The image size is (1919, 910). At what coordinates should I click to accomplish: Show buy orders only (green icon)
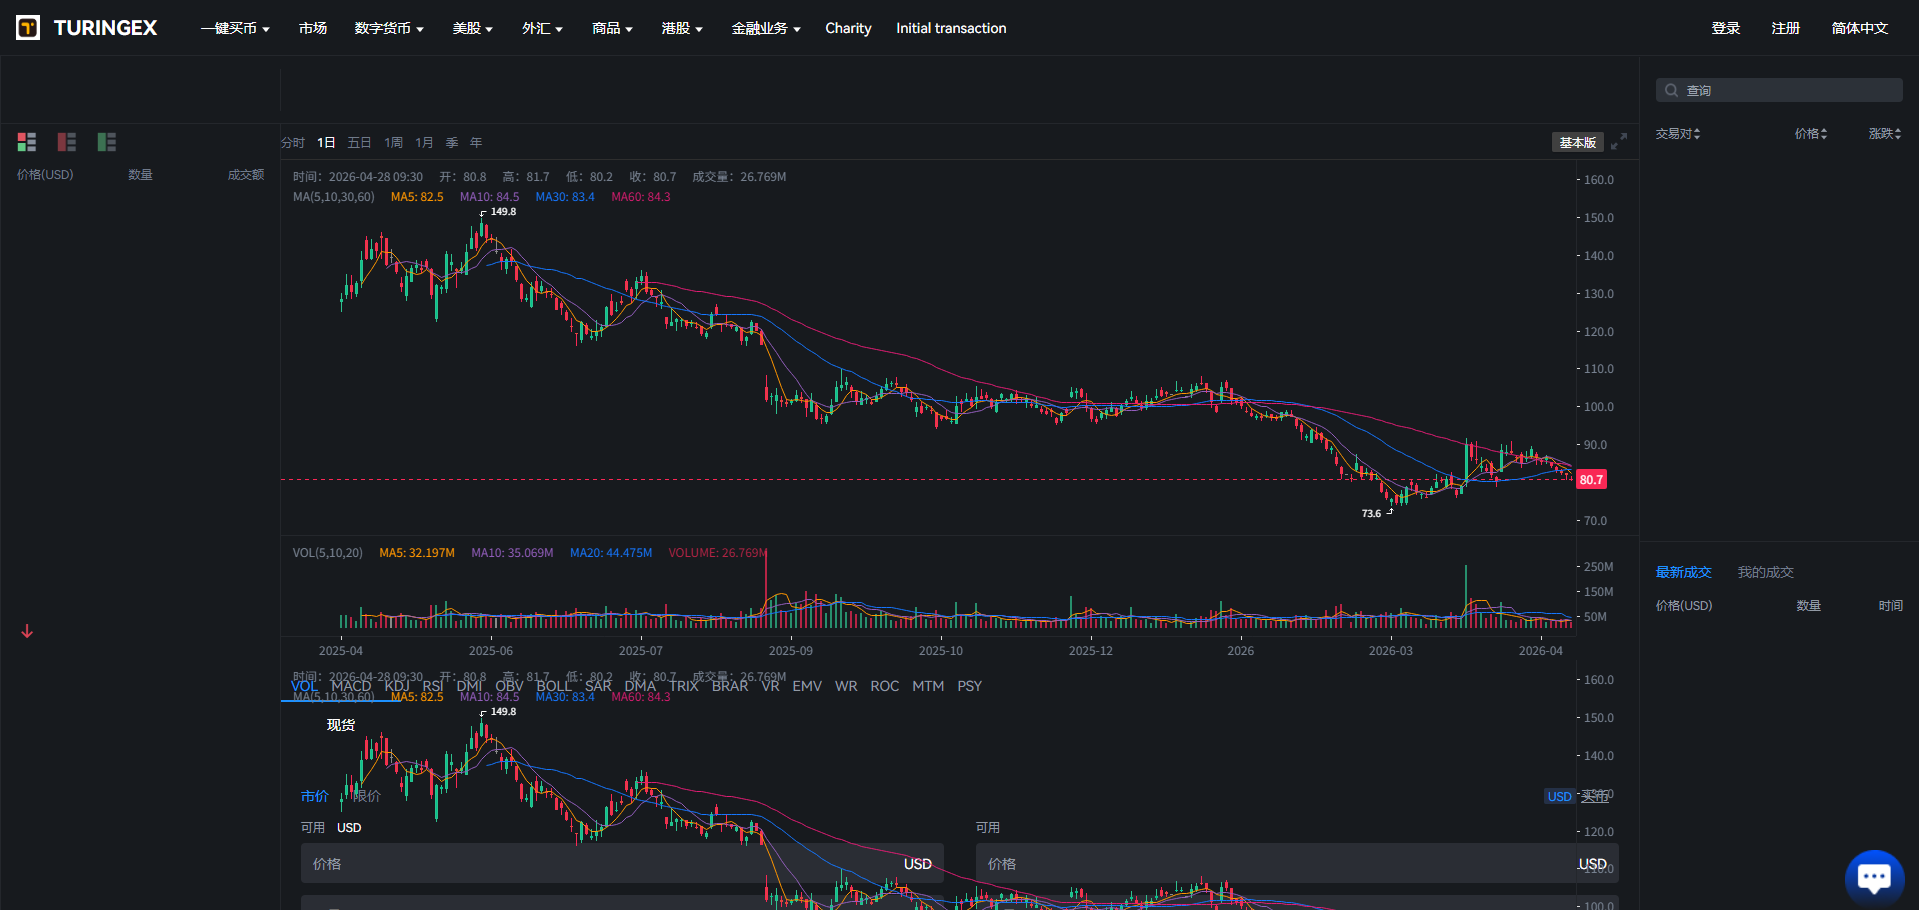107,142
